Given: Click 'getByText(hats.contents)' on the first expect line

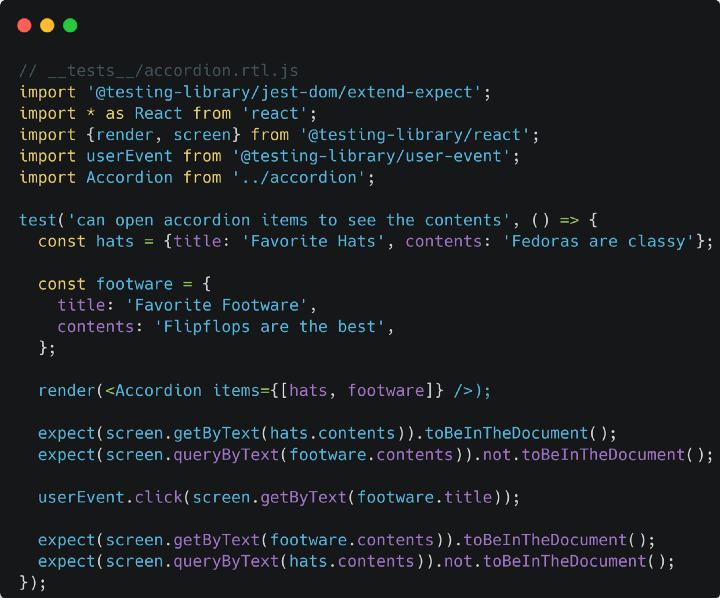Looking at the screenshot, I should (289, 434).
